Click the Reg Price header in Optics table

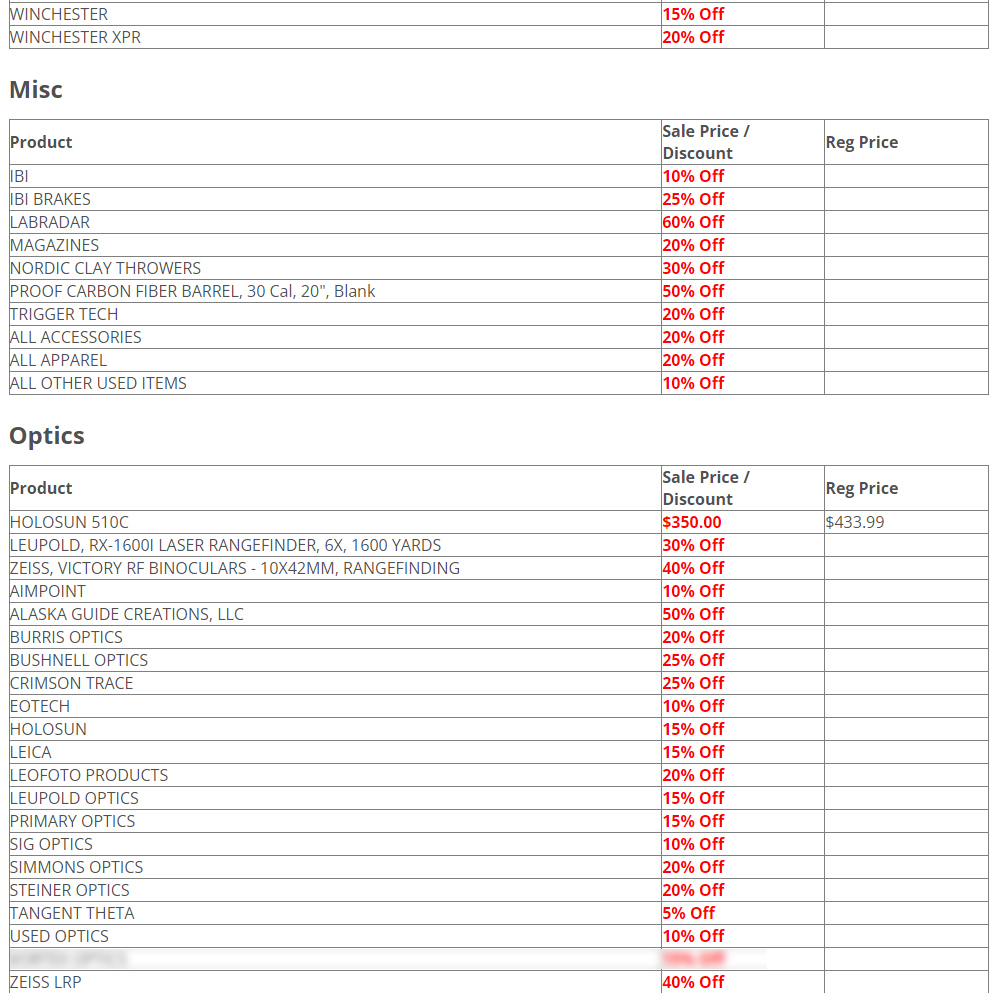[x=862, y=488]
